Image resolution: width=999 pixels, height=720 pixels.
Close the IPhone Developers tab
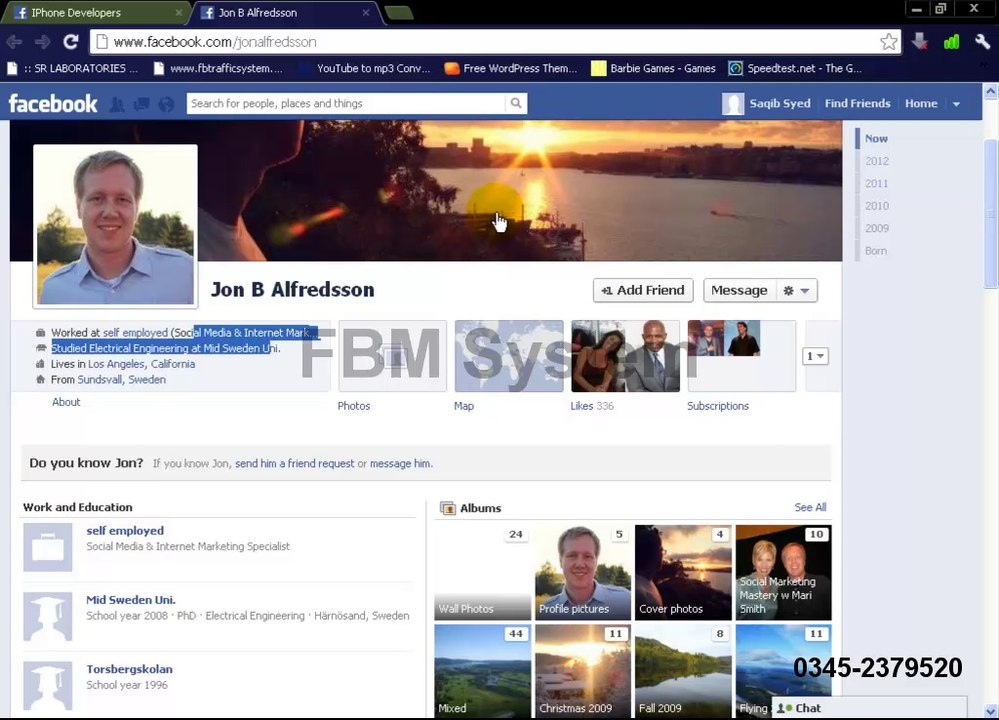click(178, 13)
